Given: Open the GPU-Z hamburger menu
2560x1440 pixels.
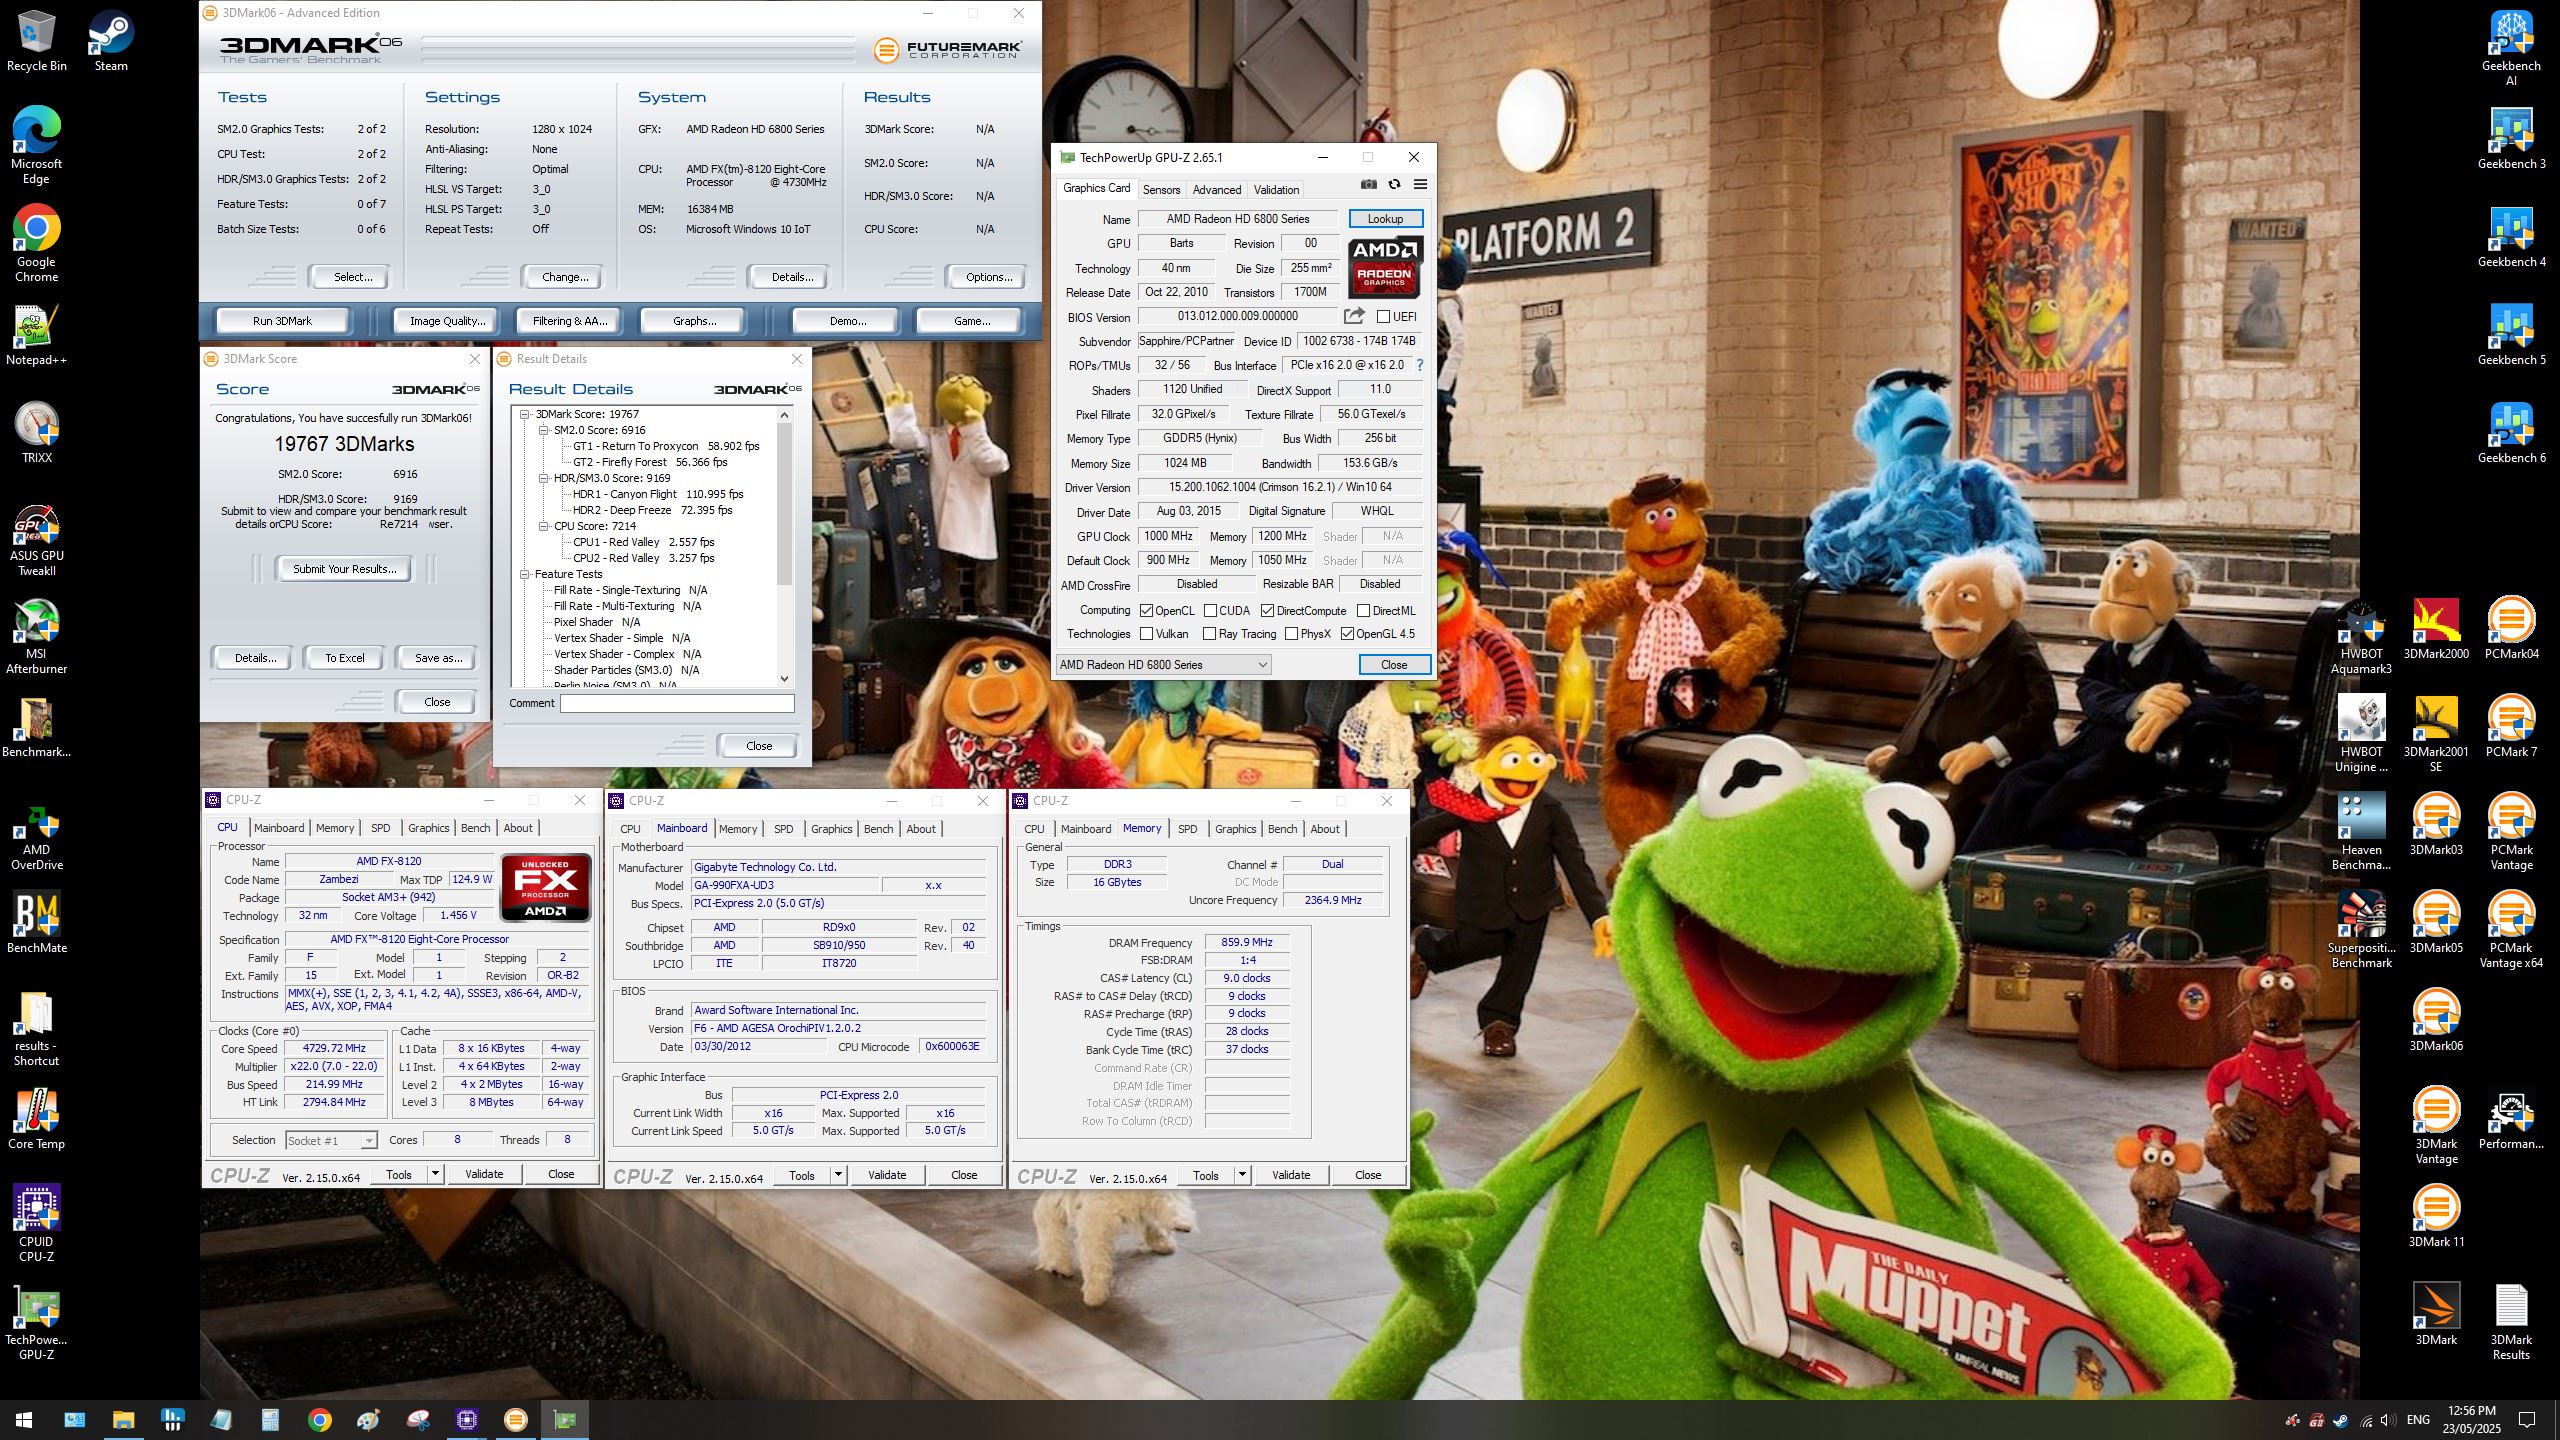Looking at the screenshot, I should coord(1420,185).
